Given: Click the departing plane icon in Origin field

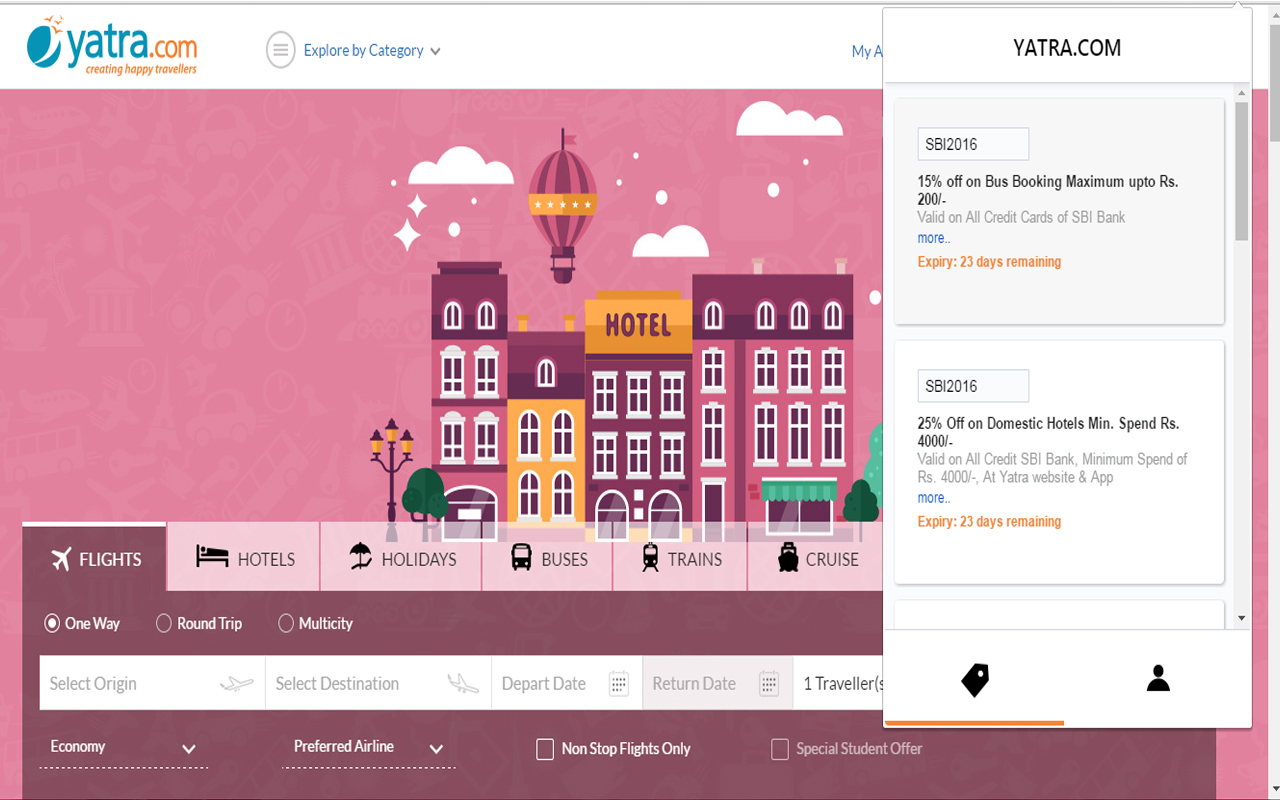Looking at the screenshot, I should pos(237,684).
